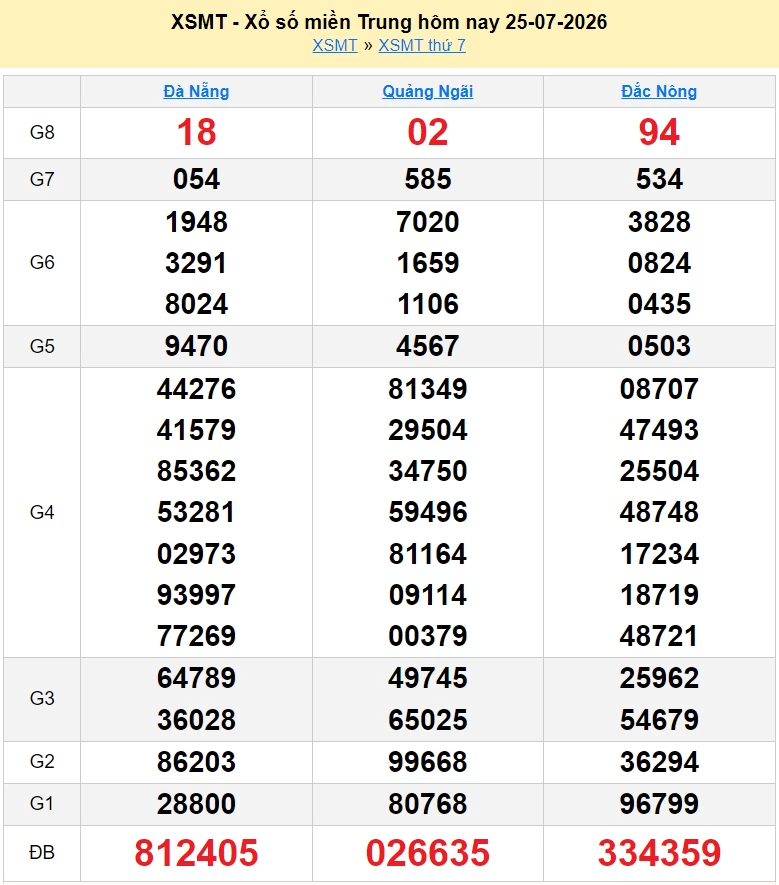This screenshot has height=885, width=779.
Task: Click G5 number 9470
Action: (196, 346)
